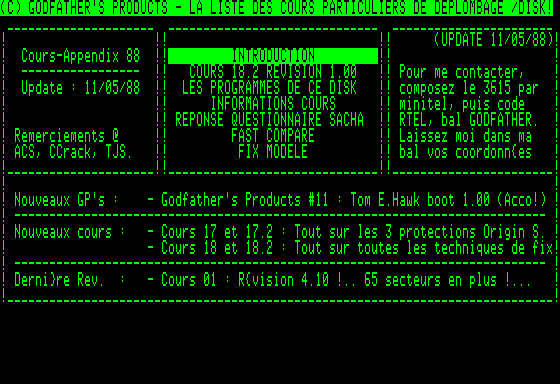Click the (UPDATE 11/05/88) label at top right
This screenshot has height=384, width=560.
pos(493,40)
